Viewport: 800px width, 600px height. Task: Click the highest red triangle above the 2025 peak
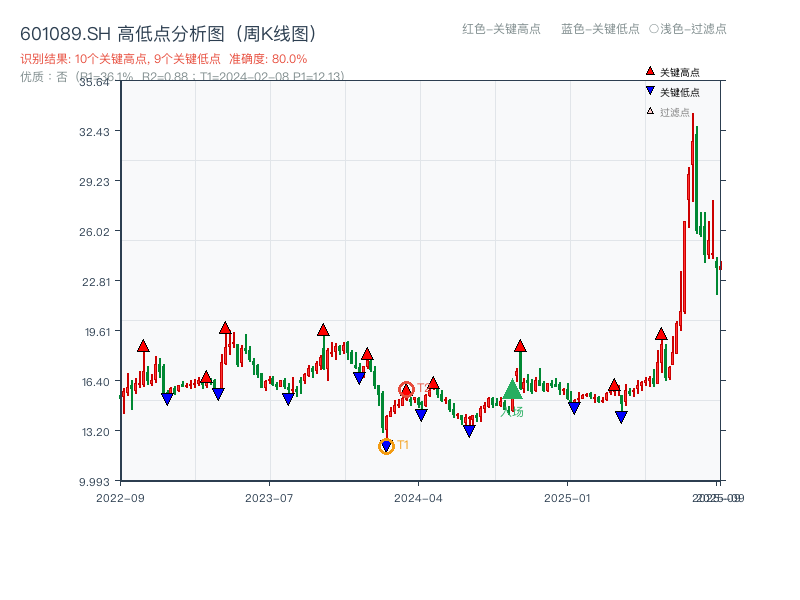(663, 335)
